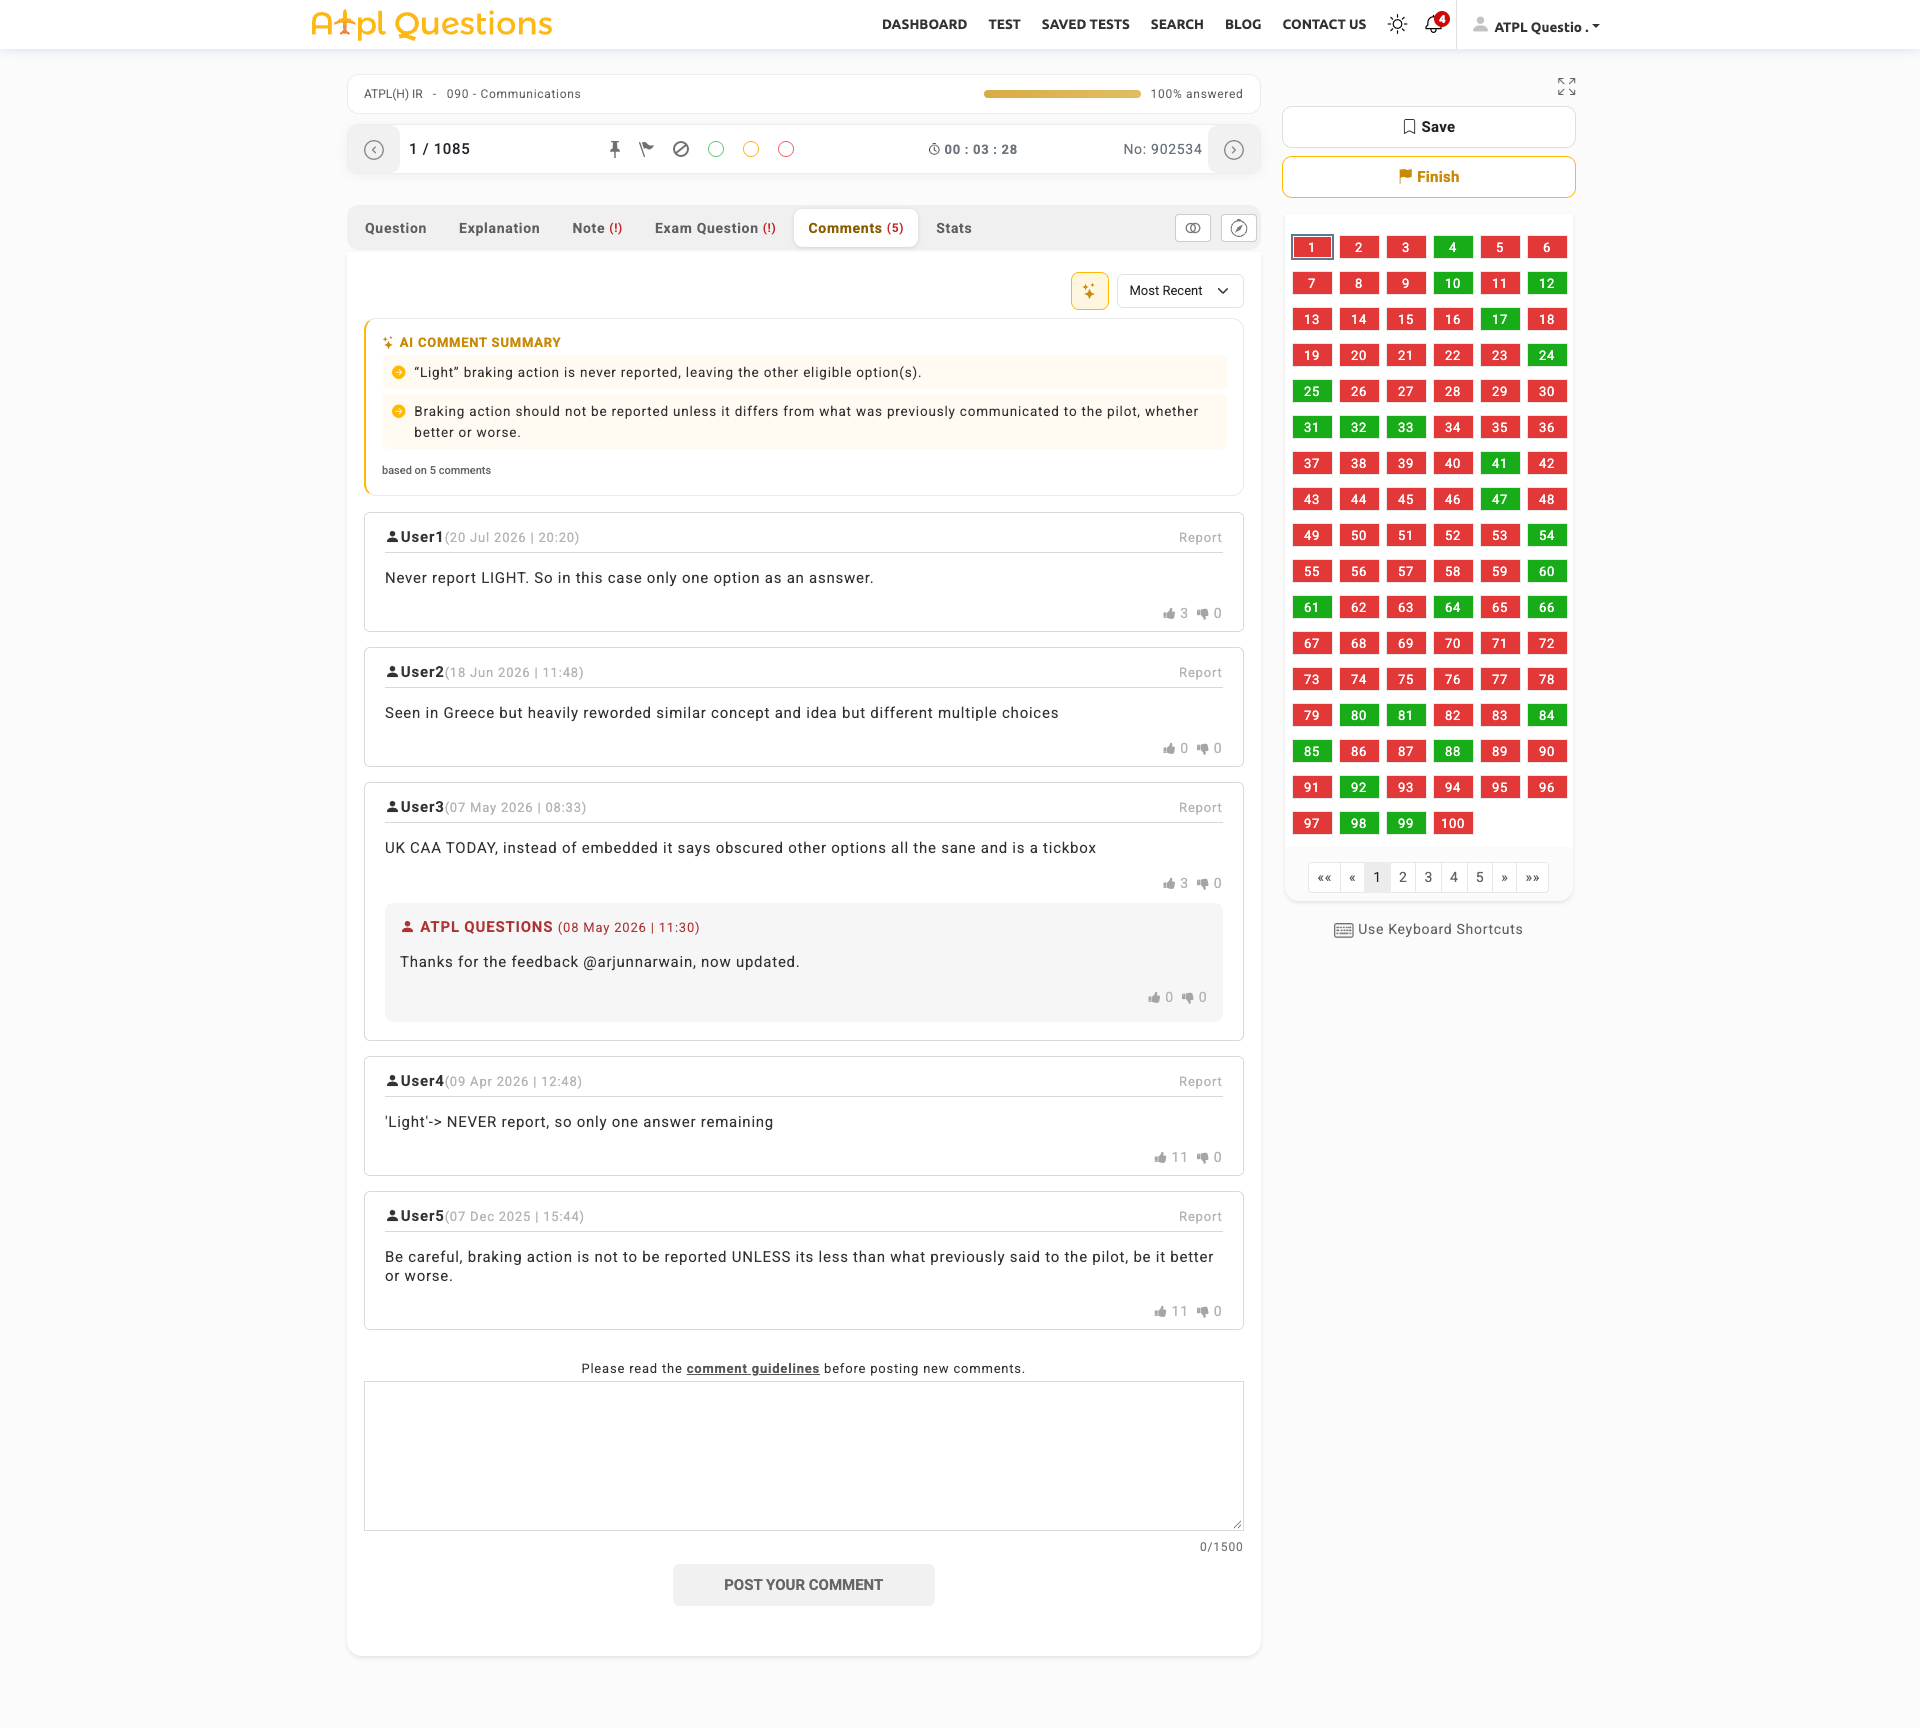The height and width of the screenshot is (1728, 1920).
Task: Toggle the light/dark theme sun icon
Action: click(1397, 24)
